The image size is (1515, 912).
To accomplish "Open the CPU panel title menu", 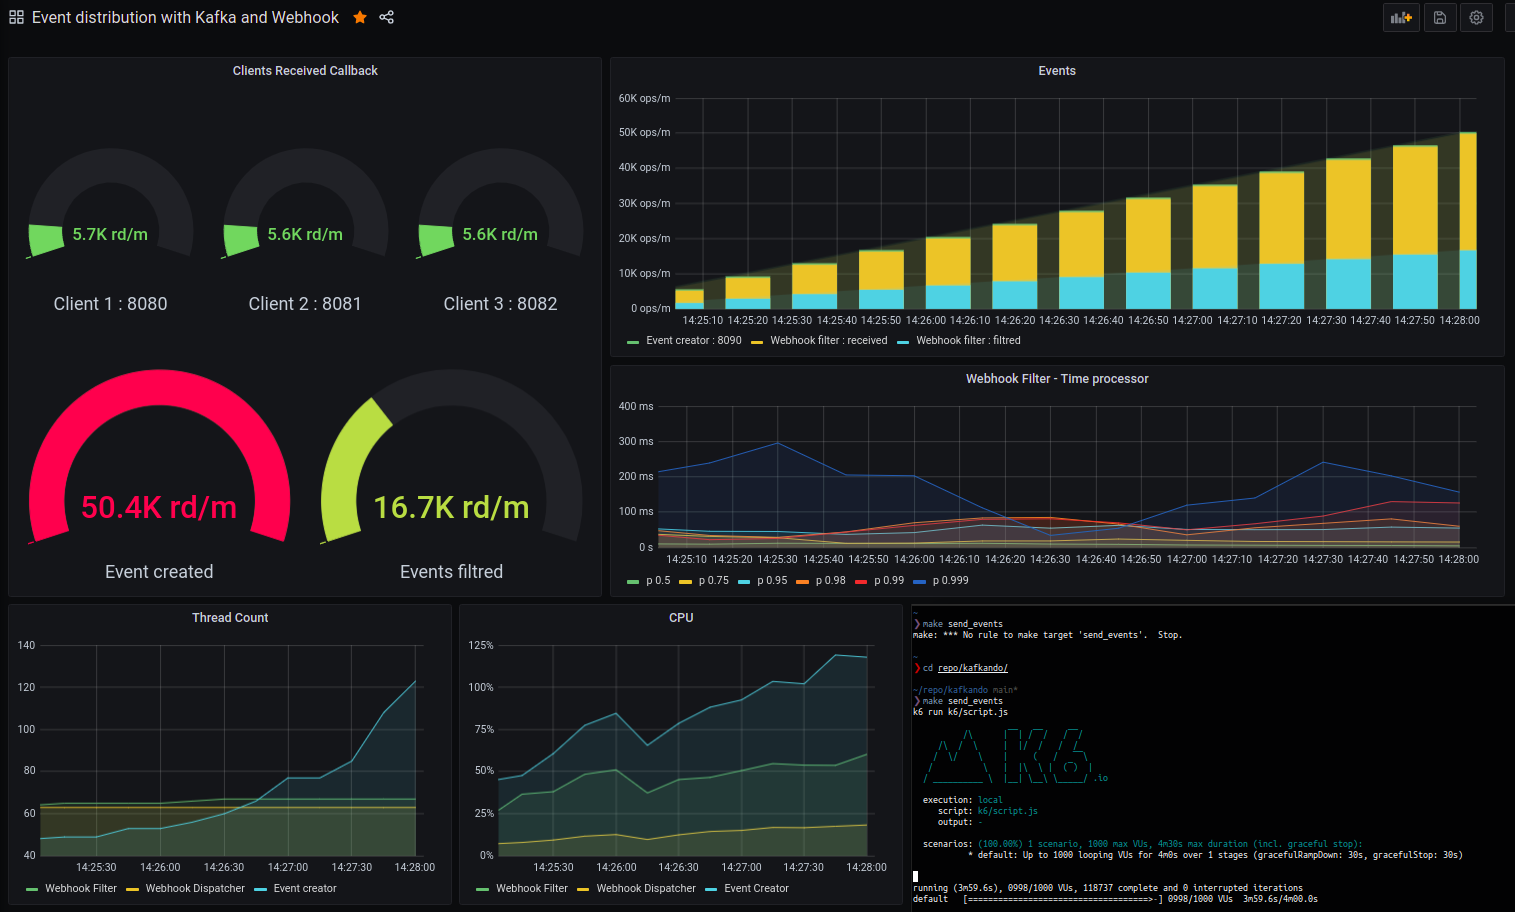I will 681,618.
